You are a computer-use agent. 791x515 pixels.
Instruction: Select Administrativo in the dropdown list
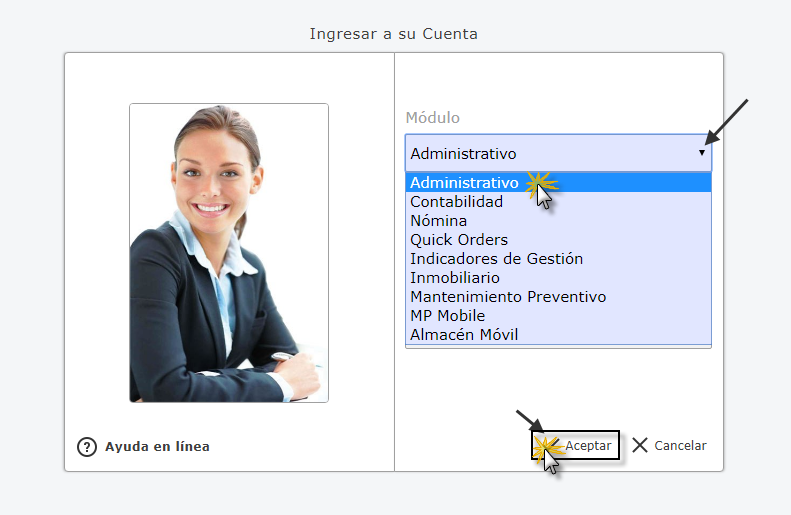click(558, 183)
